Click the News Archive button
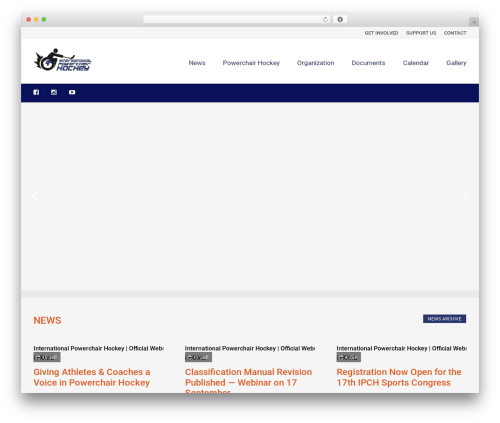500x423 pixels. [x=444, y=319]
